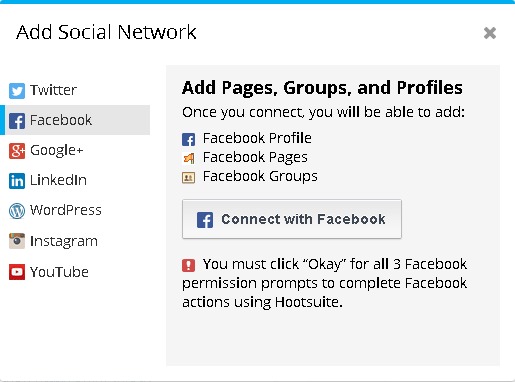
Task: Open the WordPress network option
Action: coord(76,210)
